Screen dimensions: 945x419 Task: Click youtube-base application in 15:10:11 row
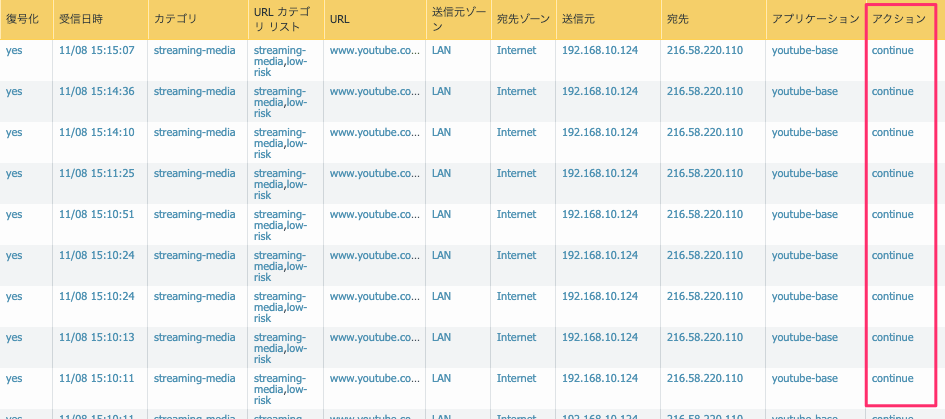(805, 379)
